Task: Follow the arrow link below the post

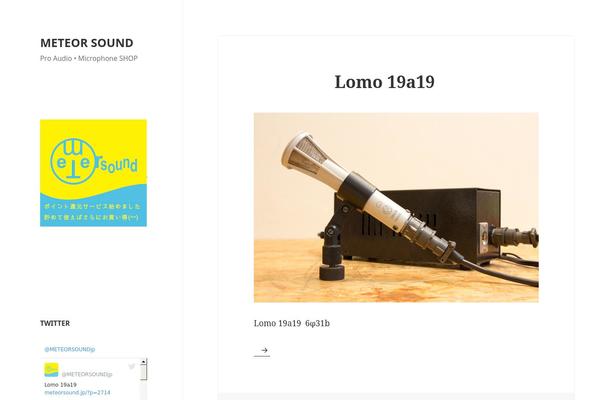Action: click(262, 350)
